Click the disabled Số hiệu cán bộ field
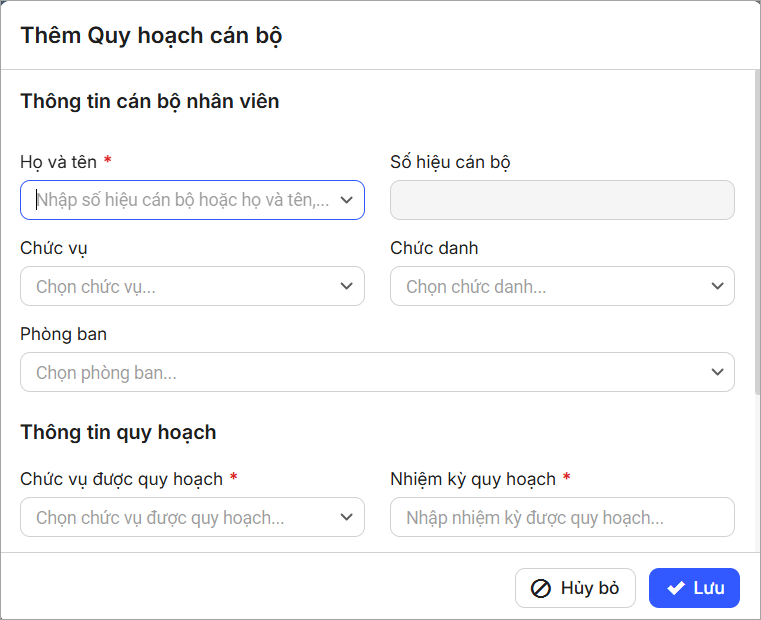Viewport: 761px width, 620px height. pos(562,200)
